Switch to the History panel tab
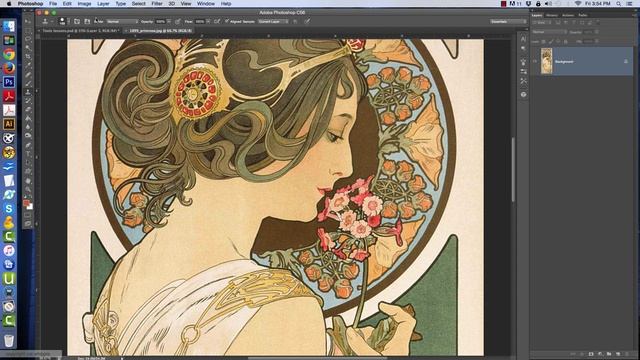The image size is (640, 360). (x=552, y=15)
